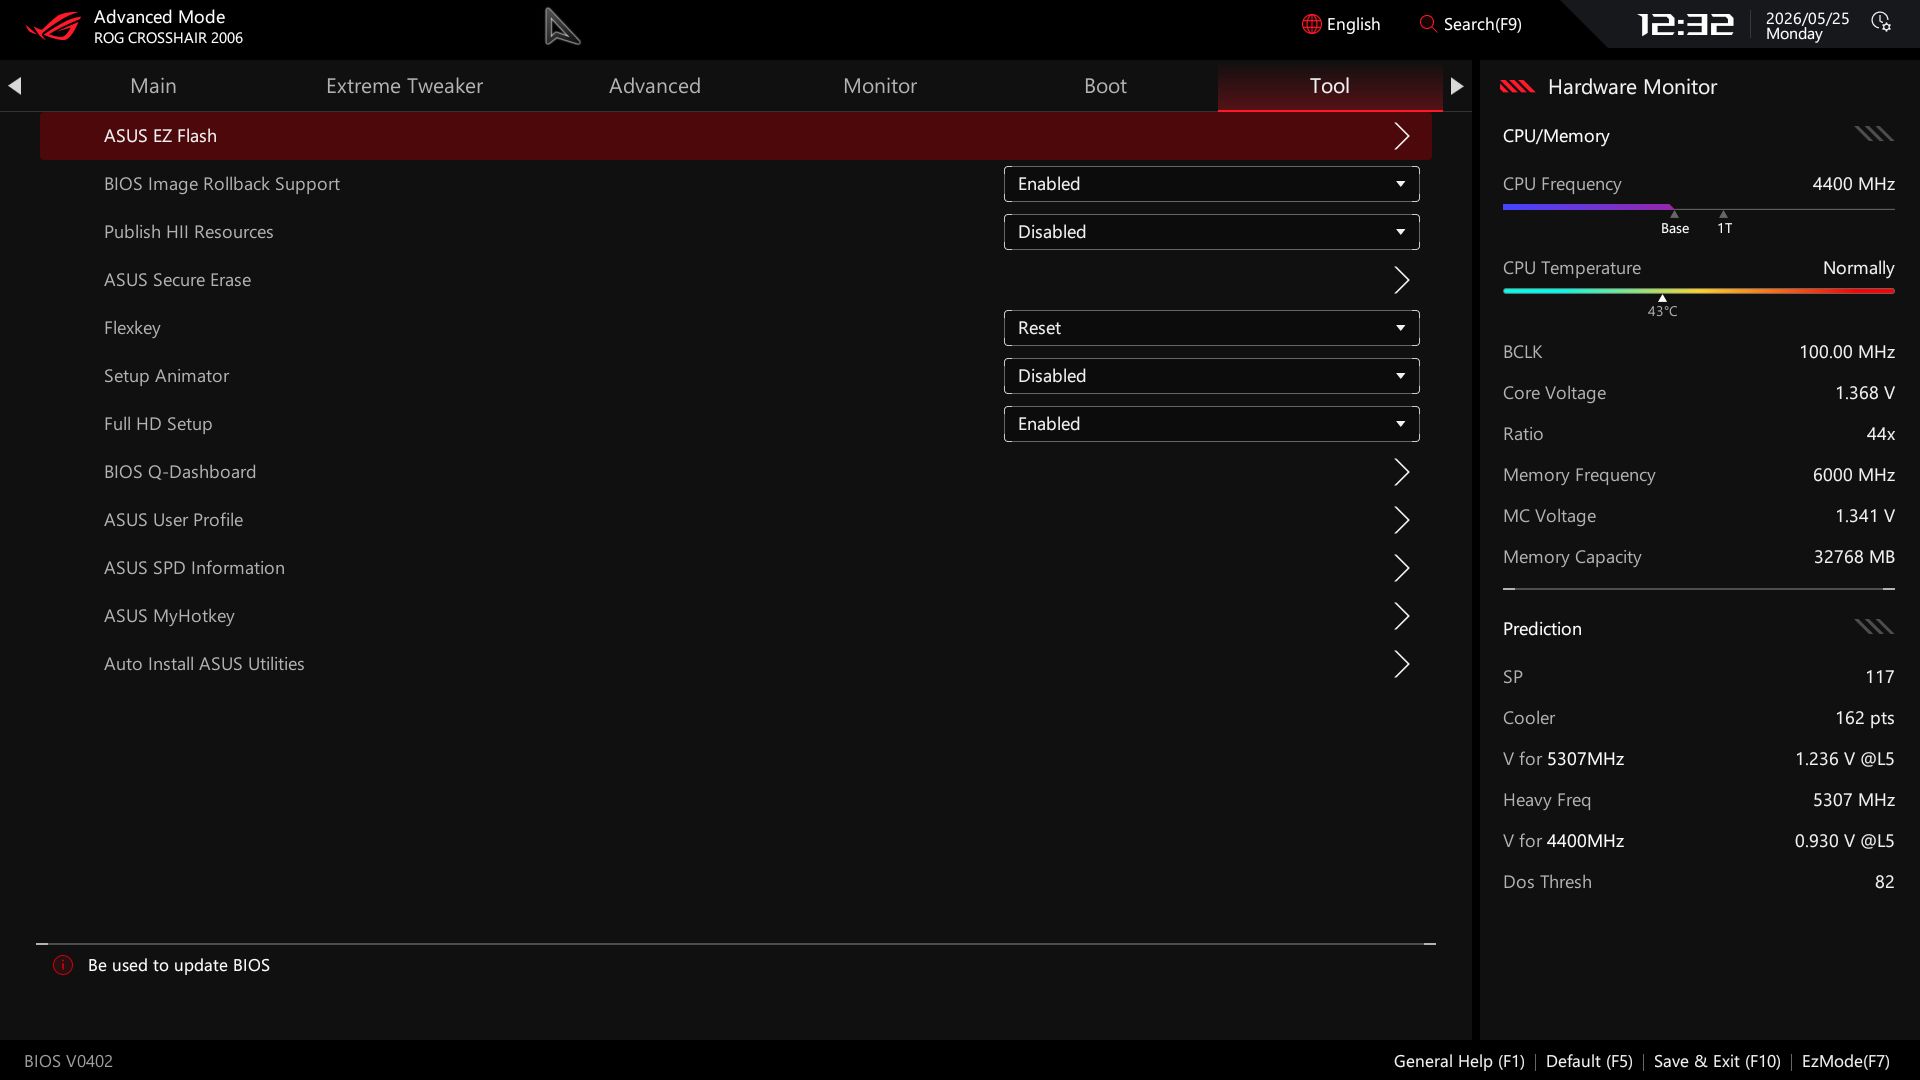
Task: Open ASUS Secure Erase chevron
Action: pos(1402,280)
